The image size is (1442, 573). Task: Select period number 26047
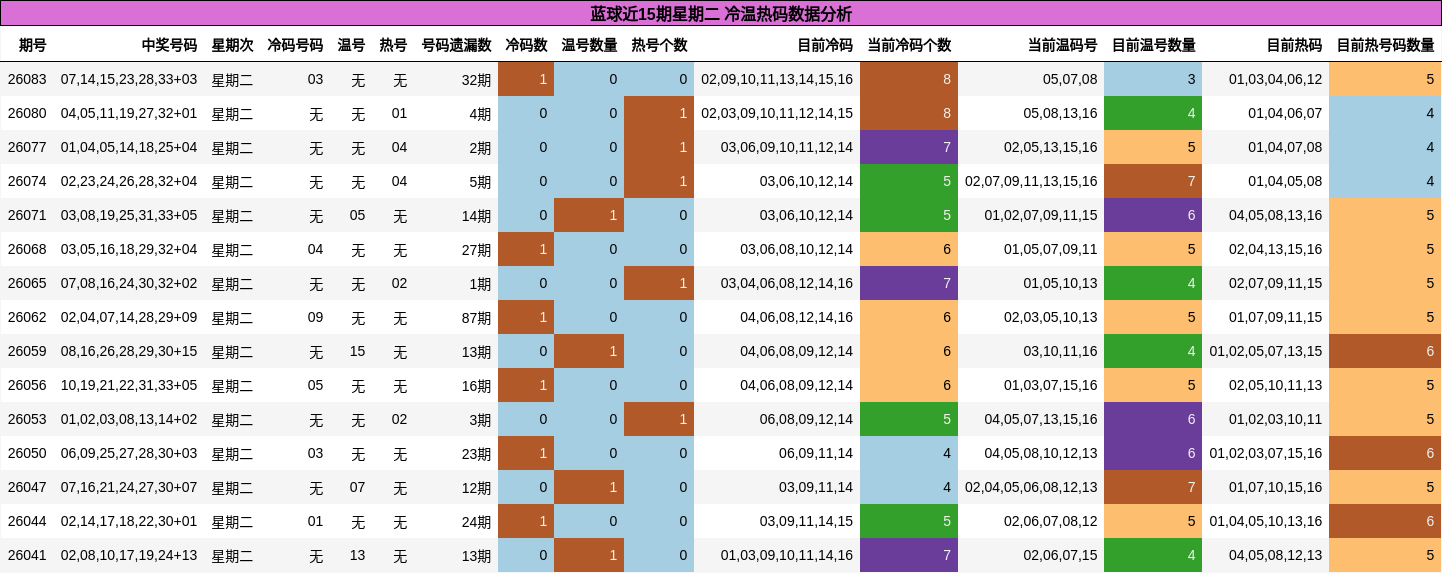pos(27,487)
